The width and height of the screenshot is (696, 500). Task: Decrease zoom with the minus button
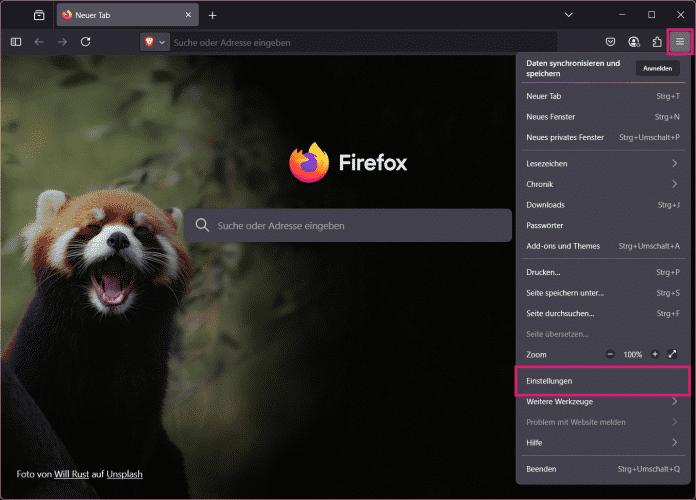[610, 355]
